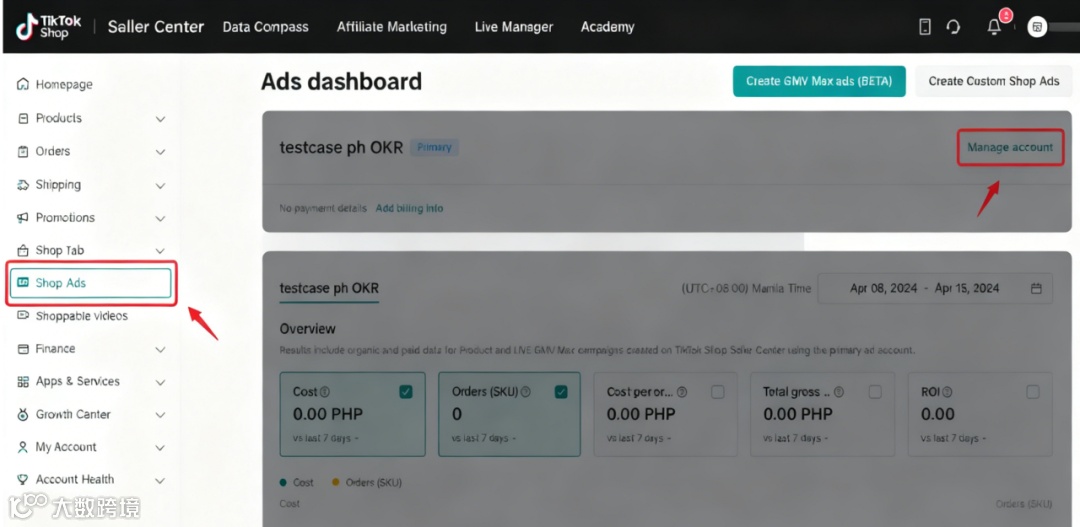Open the profile avatar menu

1037,27
